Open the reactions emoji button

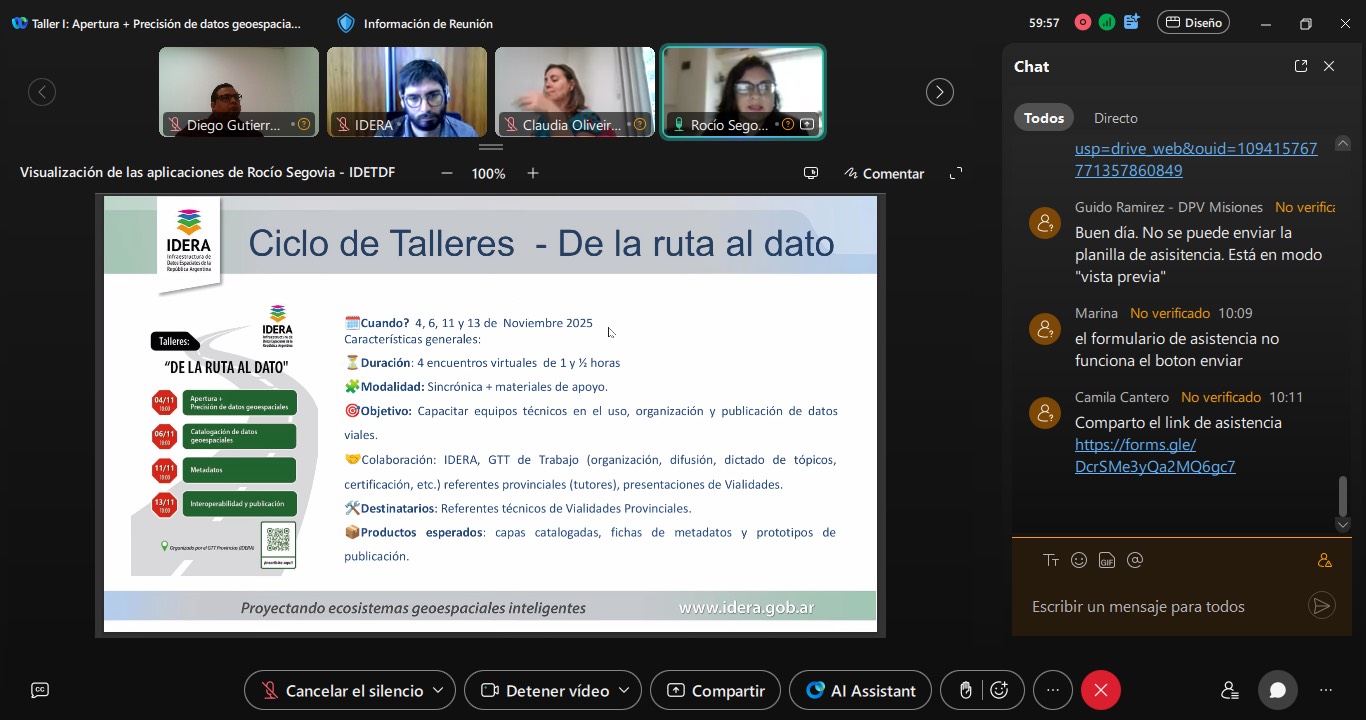[999, 690]
